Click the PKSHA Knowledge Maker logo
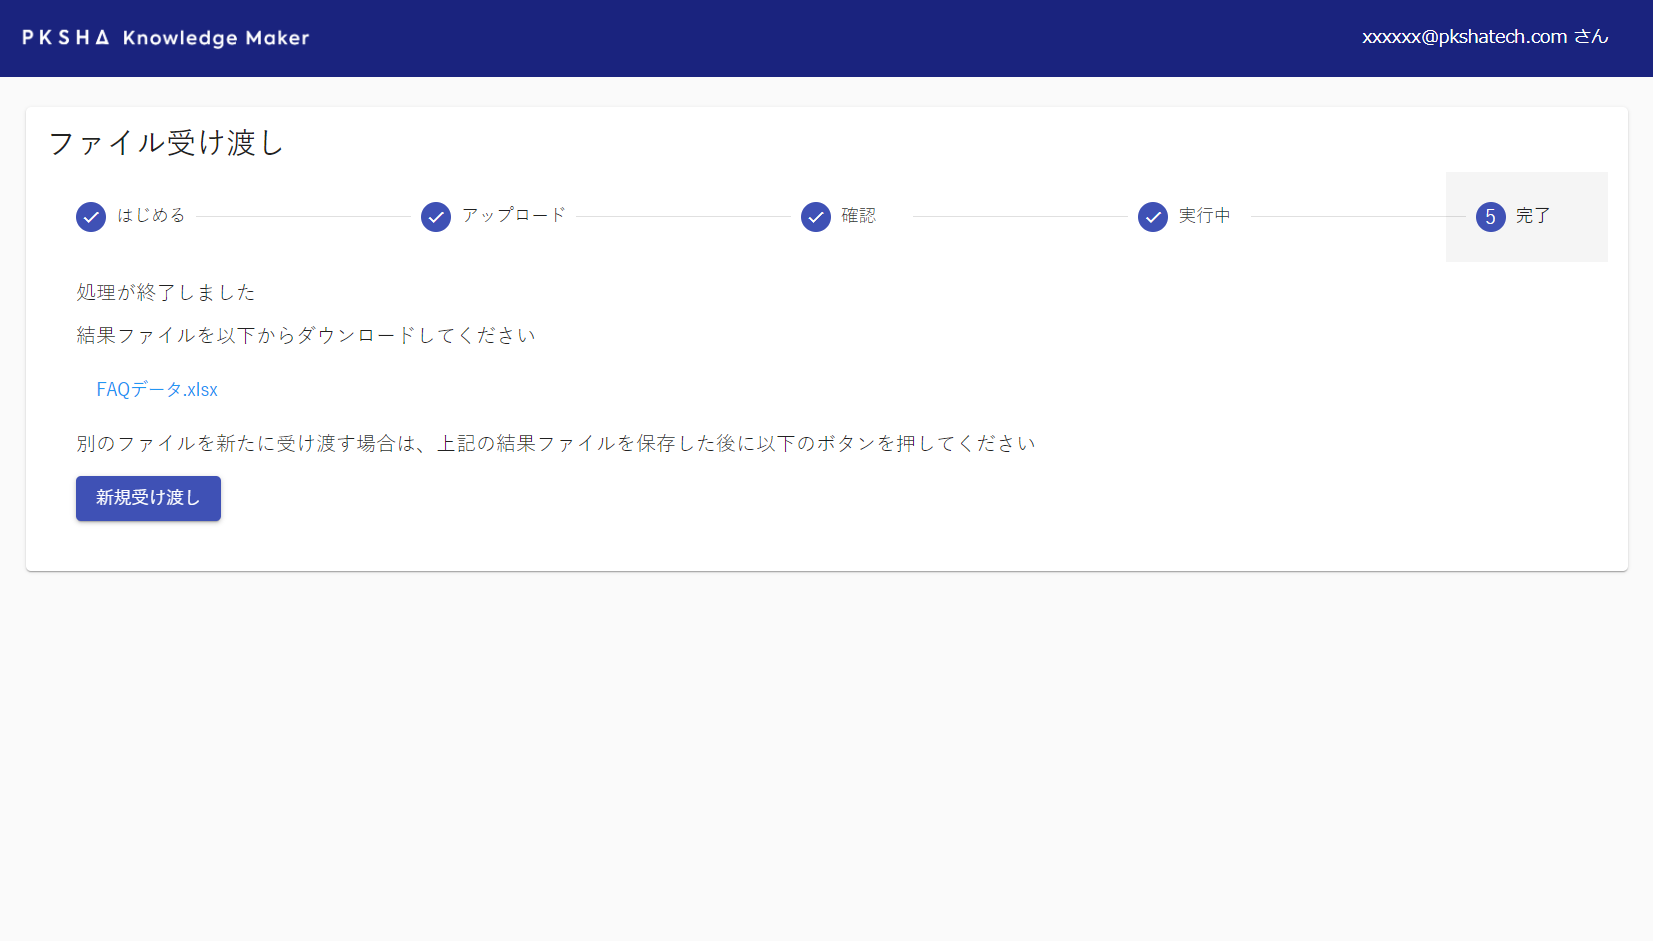Image resolution: width=1653 pixels, height=941 pixels. click(x=165, y=37)
